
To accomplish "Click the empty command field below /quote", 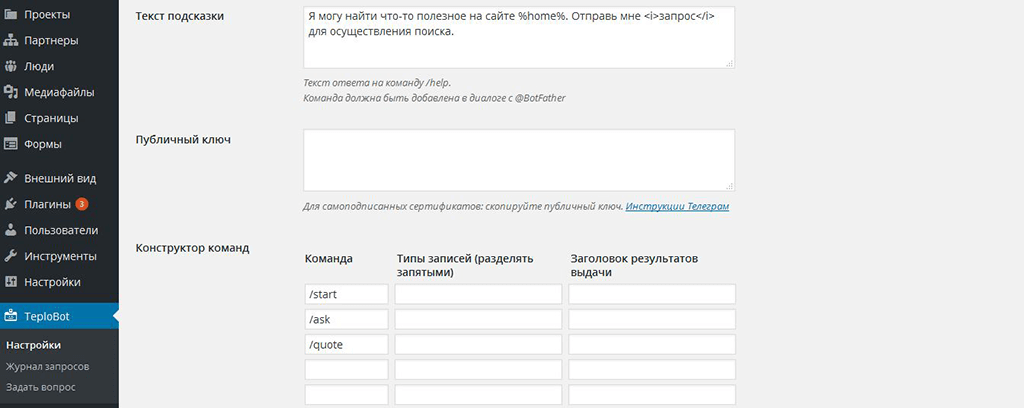I will (x=347, y=369).
